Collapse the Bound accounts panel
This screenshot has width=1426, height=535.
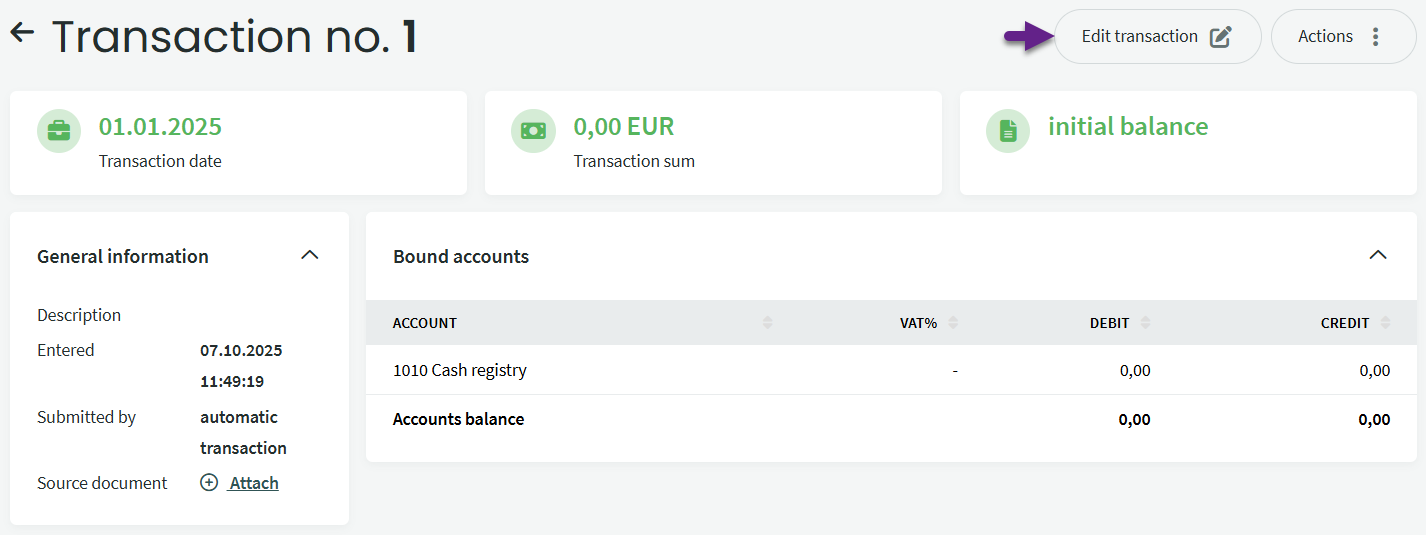[1378, 255]
